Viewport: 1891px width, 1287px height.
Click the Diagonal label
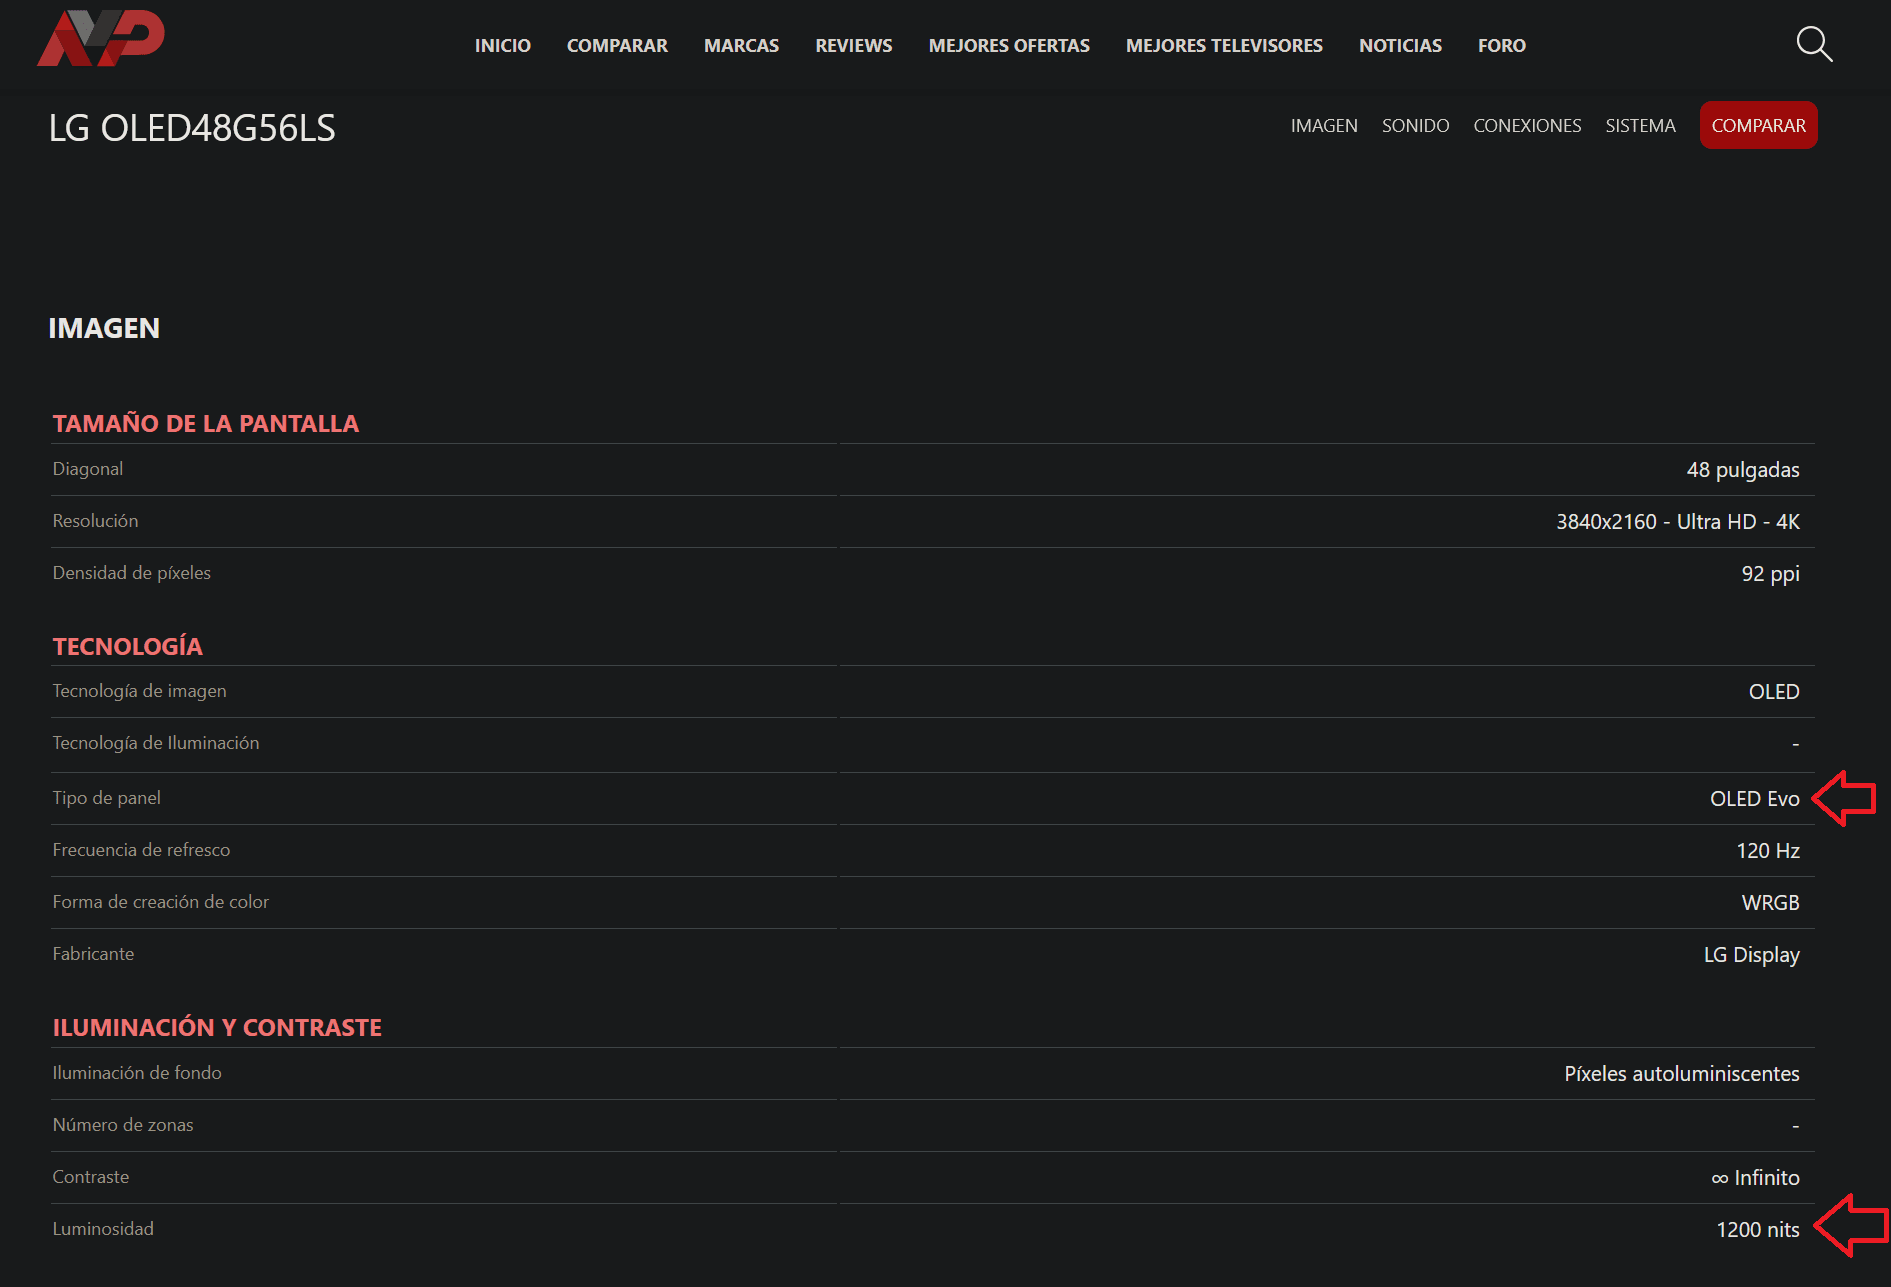(88, 469)
